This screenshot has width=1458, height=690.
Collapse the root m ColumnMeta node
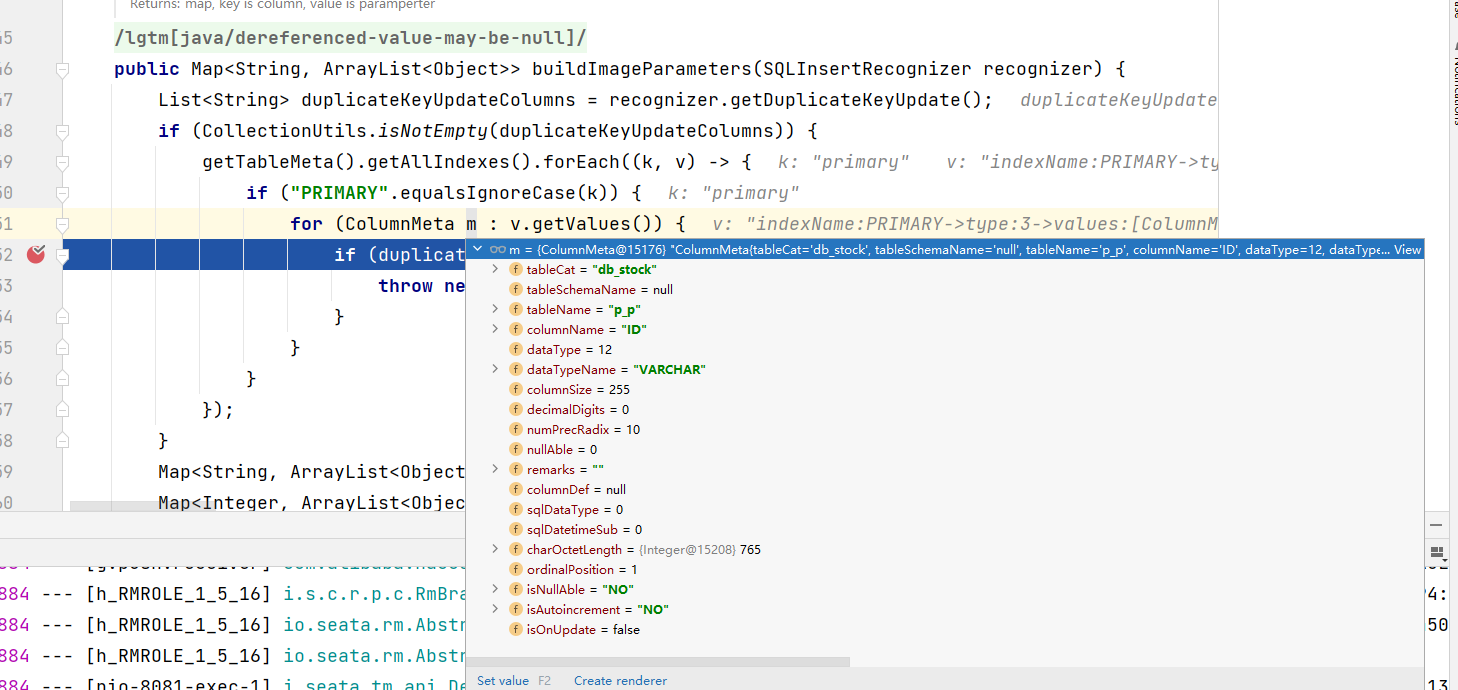click(x=478, y=250)
